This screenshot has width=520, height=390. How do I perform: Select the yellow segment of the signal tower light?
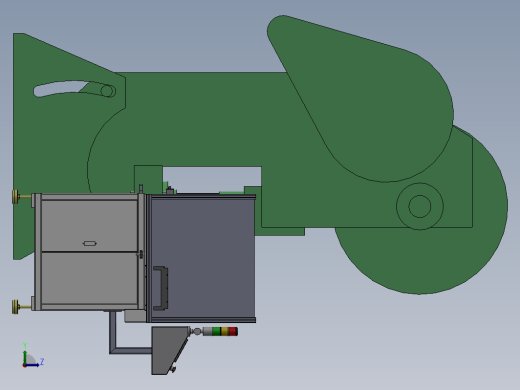pyautogui.click(x=224, y=331)
